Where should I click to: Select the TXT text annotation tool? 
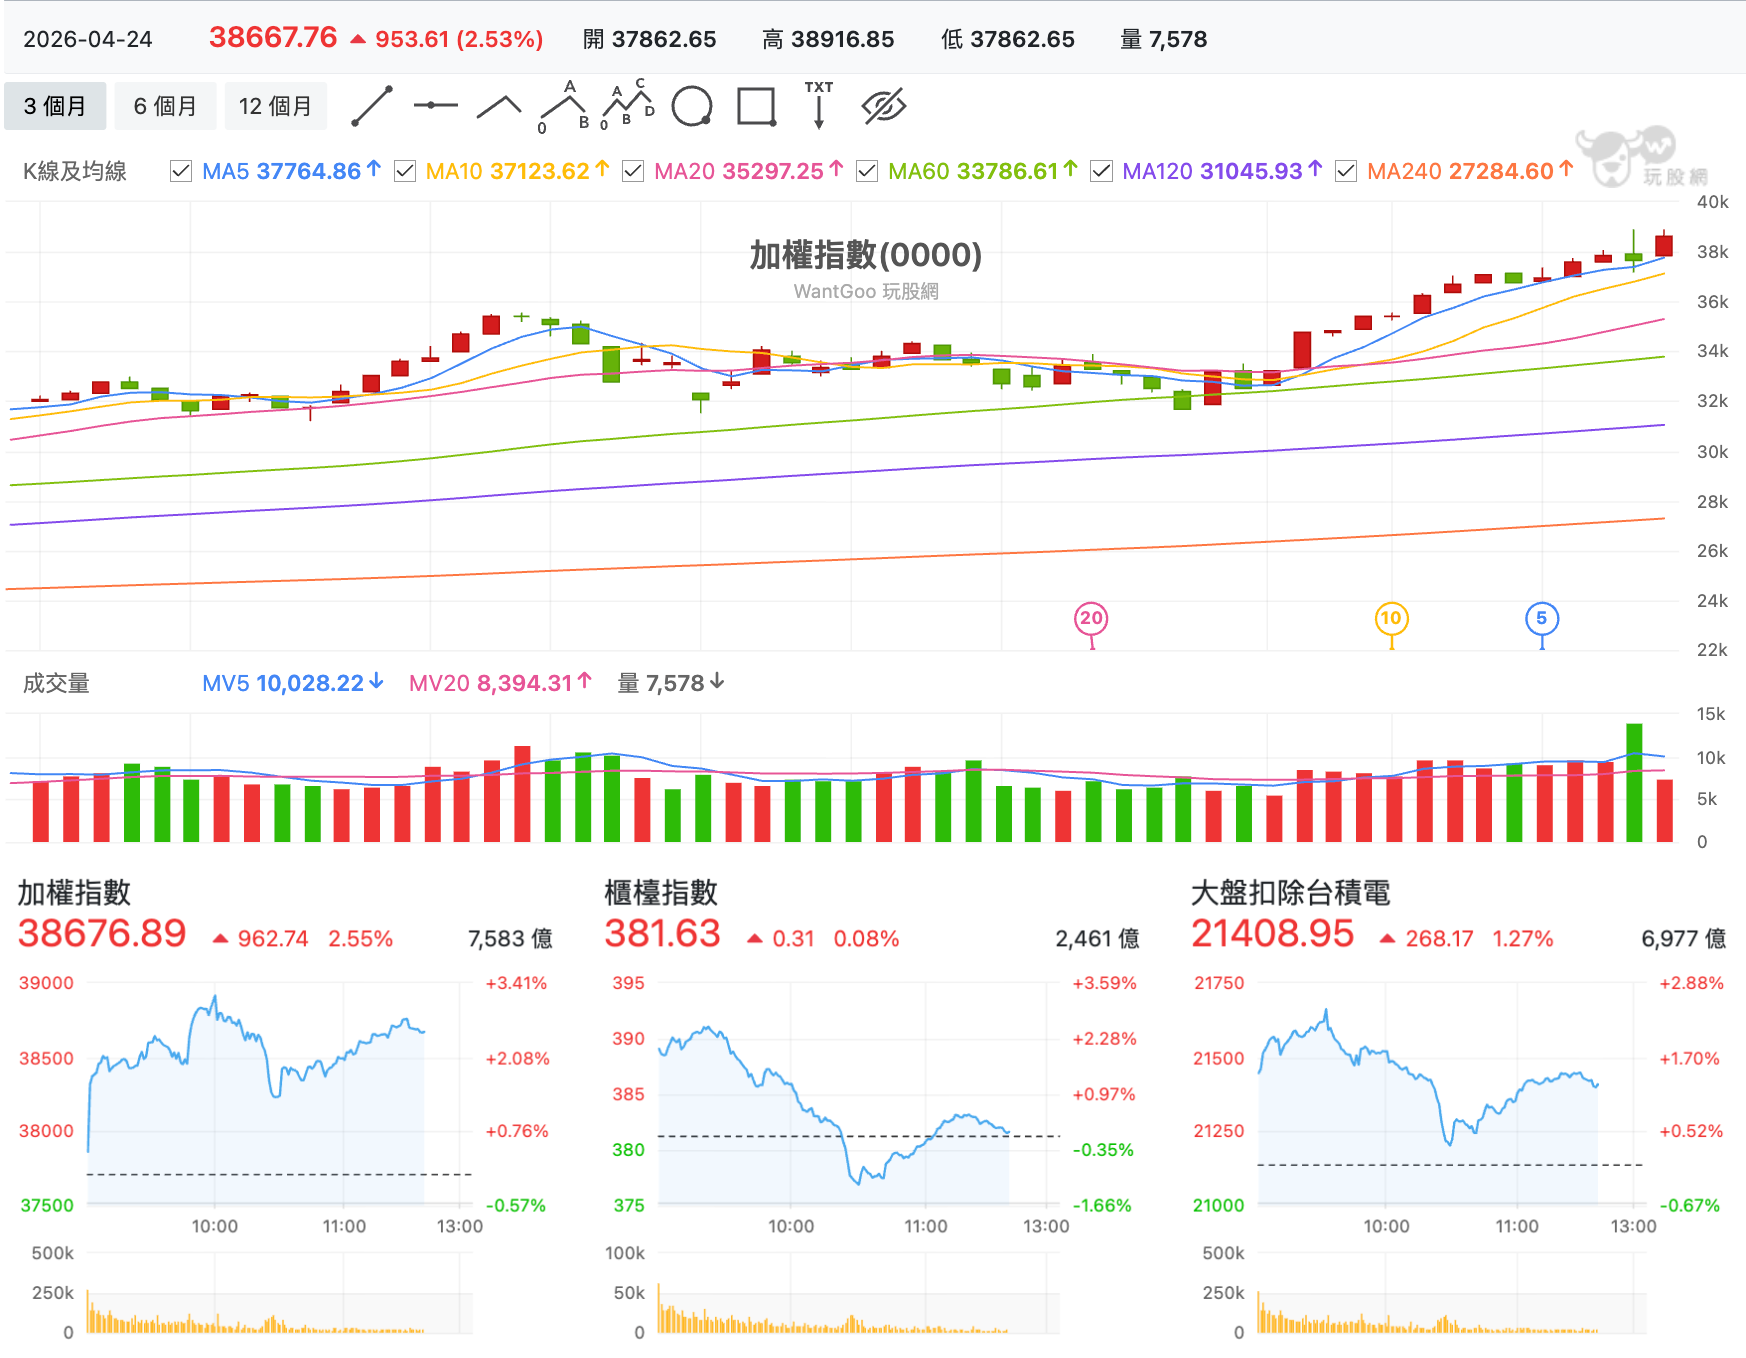[x=819, y=105]
